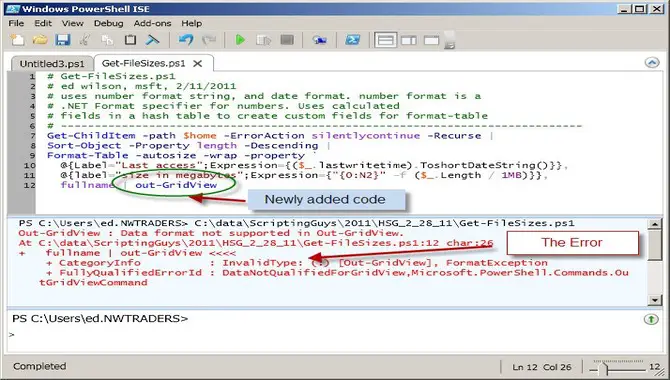Click 'Get-ChildItem' on line 7
670x380 pixels.
coord(91,136)
